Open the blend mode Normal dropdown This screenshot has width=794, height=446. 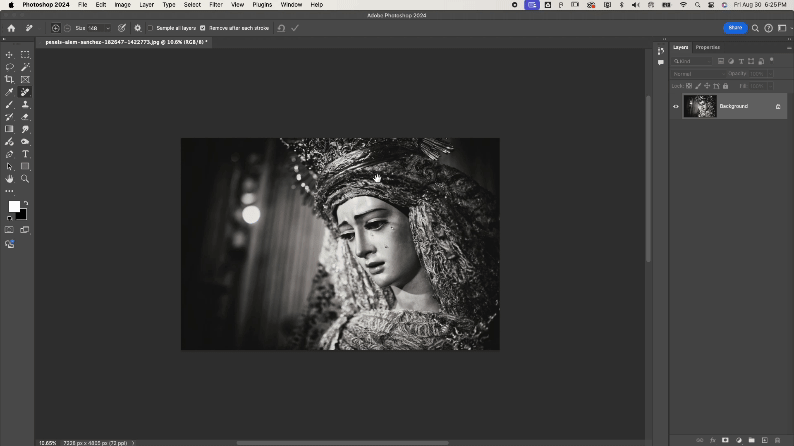pyautogui.click(x=696, y=74)
